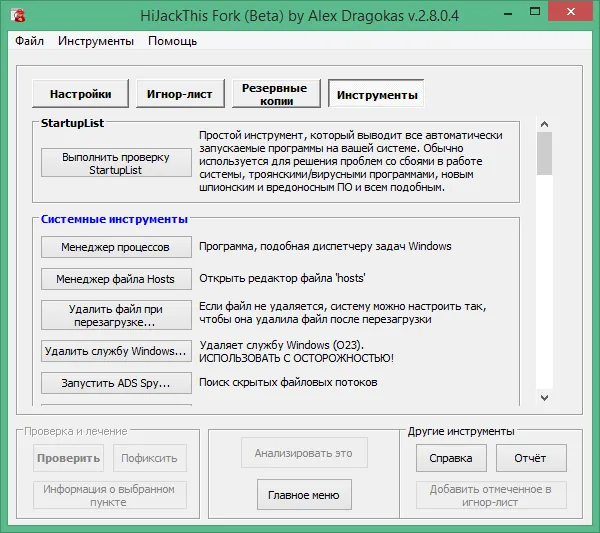Click 'ИСПОЛЬЗОВАТЬ С ОСТОРОЖНОСТЬЮ!' warning text
This screenshot has width=600, height=533.
[296, 358]
